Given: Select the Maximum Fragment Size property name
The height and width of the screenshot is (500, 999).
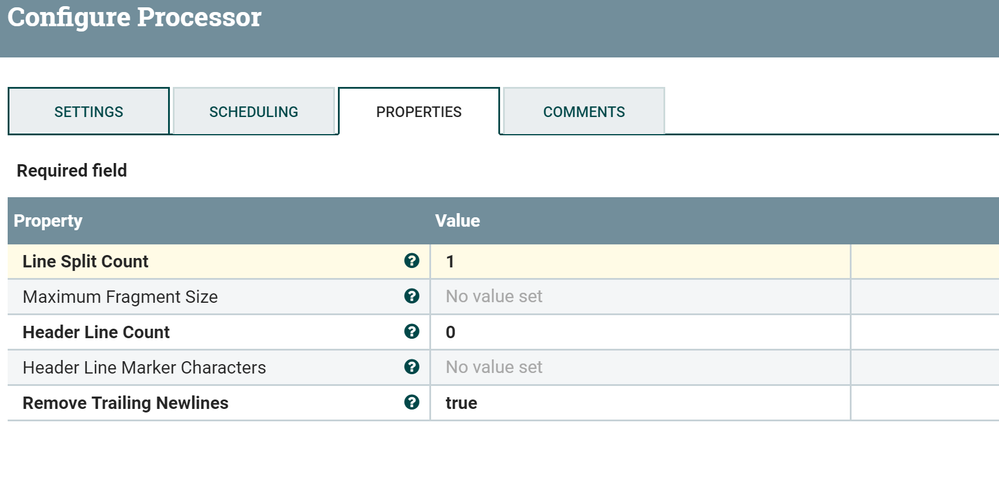Looking at the screenshot, I should pyautogui.click(x=120, y=297).
